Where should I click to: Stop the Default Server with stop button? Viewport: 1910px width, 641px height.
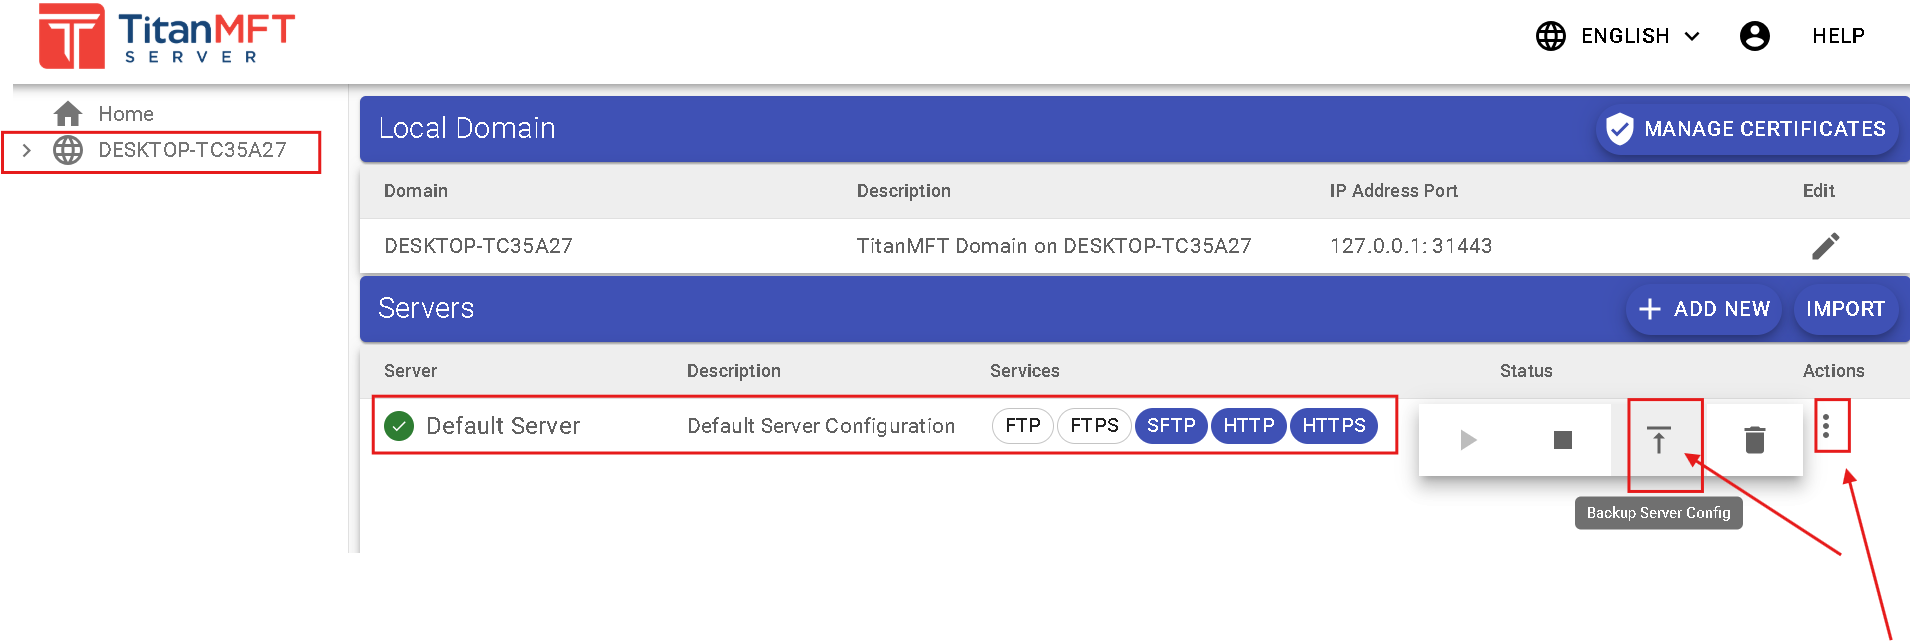click(x=1563, y=440)
